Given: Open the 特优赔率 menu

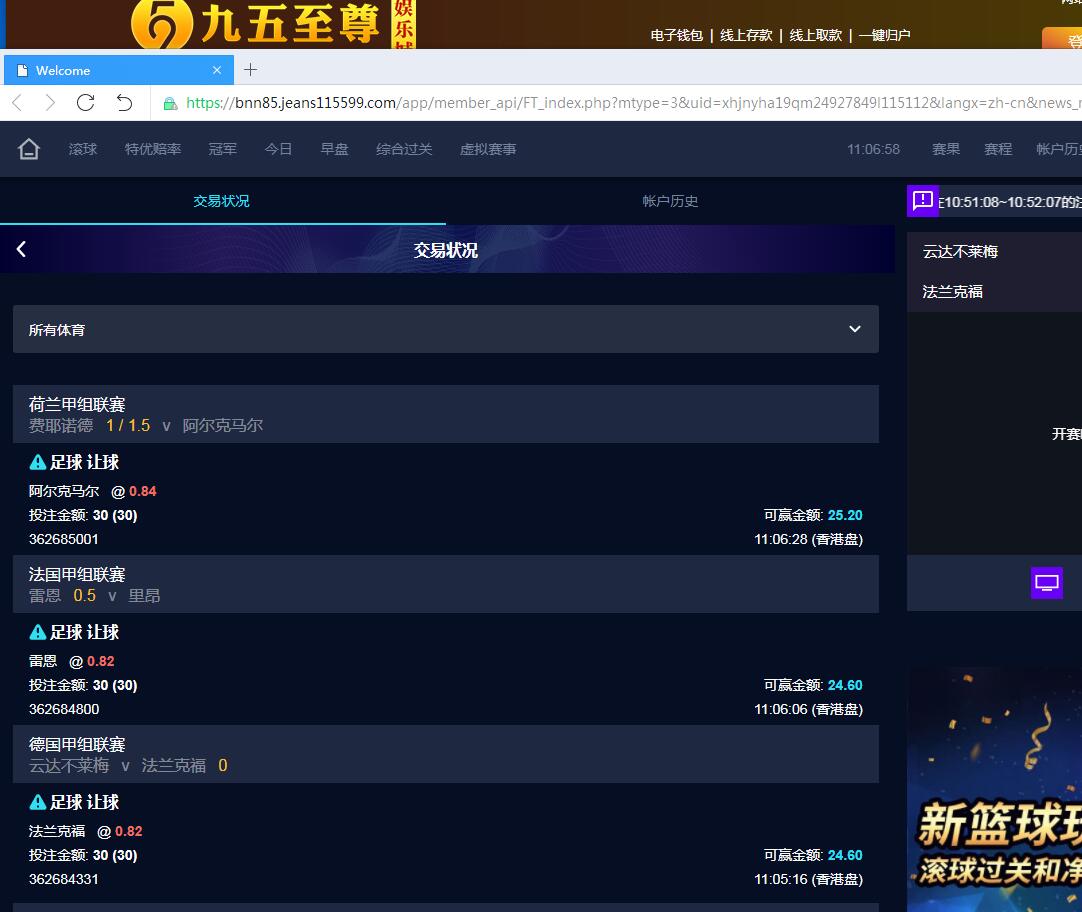Looking at the screenshot, I should (153, 149).
